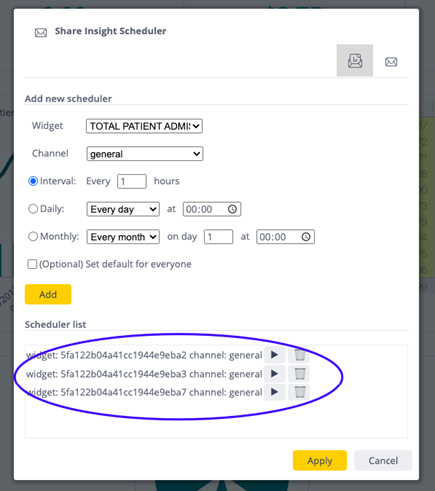Open the scheduler tab icon
Viewport: 435px width, 491px height.
pos(355,61)
